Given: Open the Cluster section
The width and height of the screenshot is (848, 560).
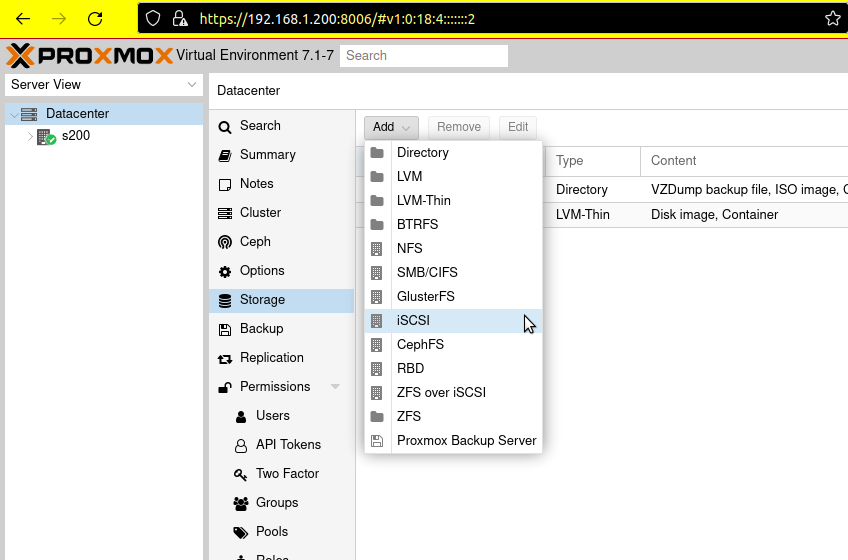Looking at the screenshot, I should pos(282,213).
